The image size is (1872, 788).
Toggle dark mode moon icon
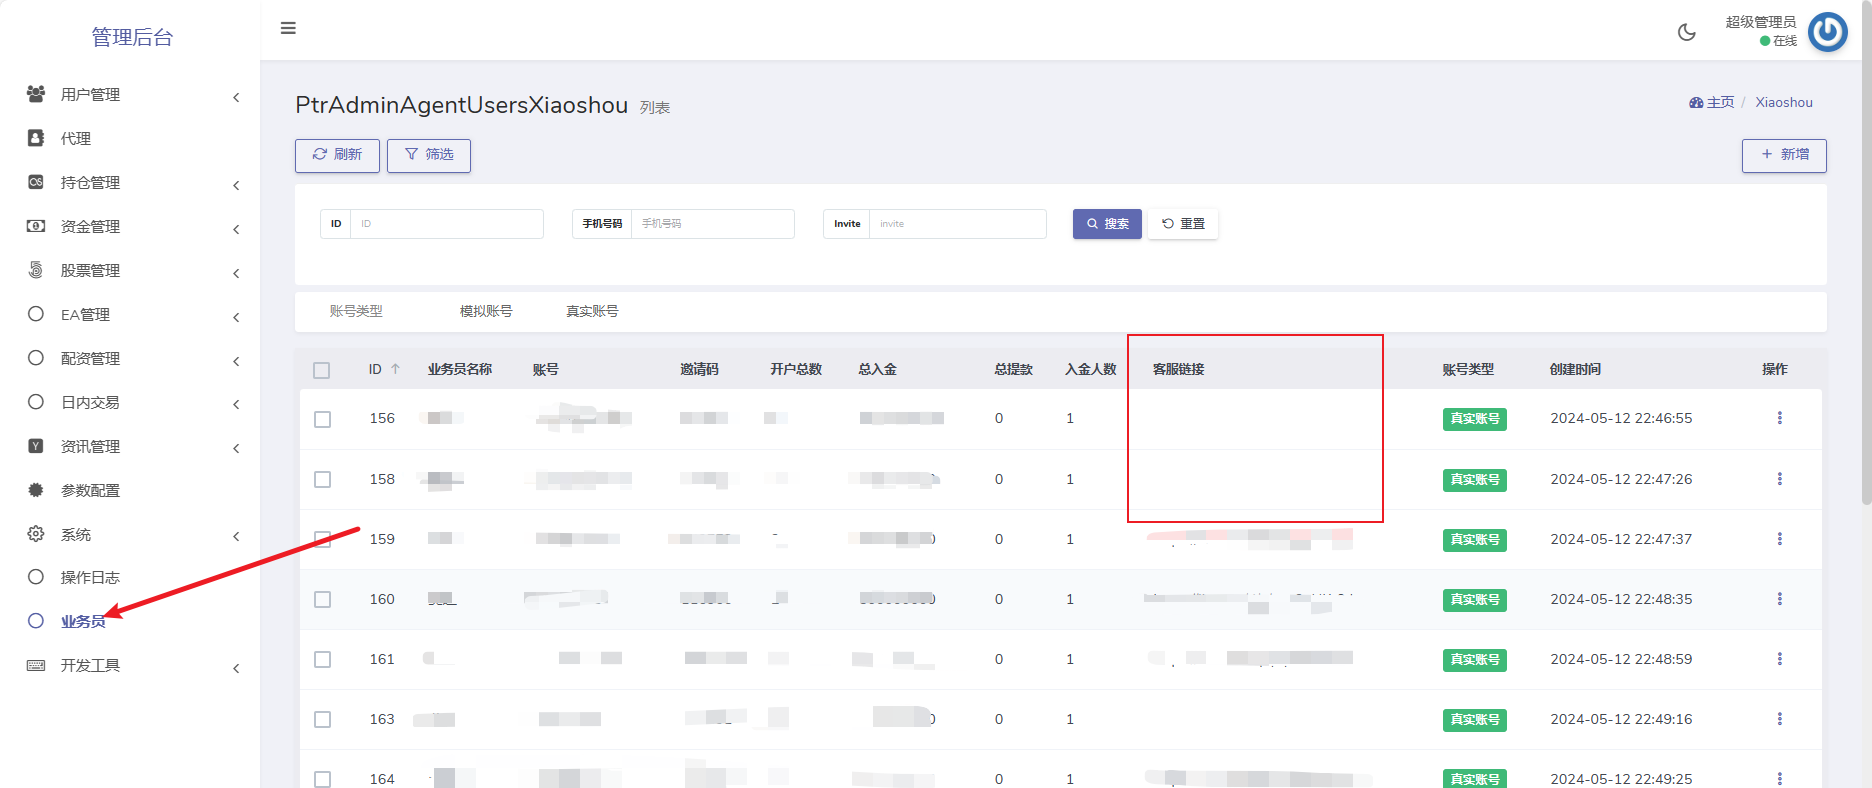[1686, 32]
